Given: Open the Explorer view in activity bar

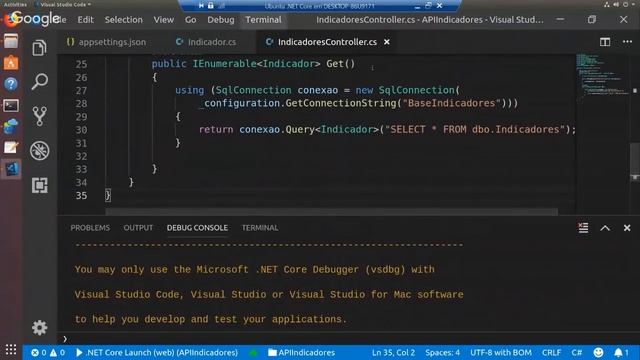Looking at the screenshot, I should pyautogui.click(x=39, y=48).
